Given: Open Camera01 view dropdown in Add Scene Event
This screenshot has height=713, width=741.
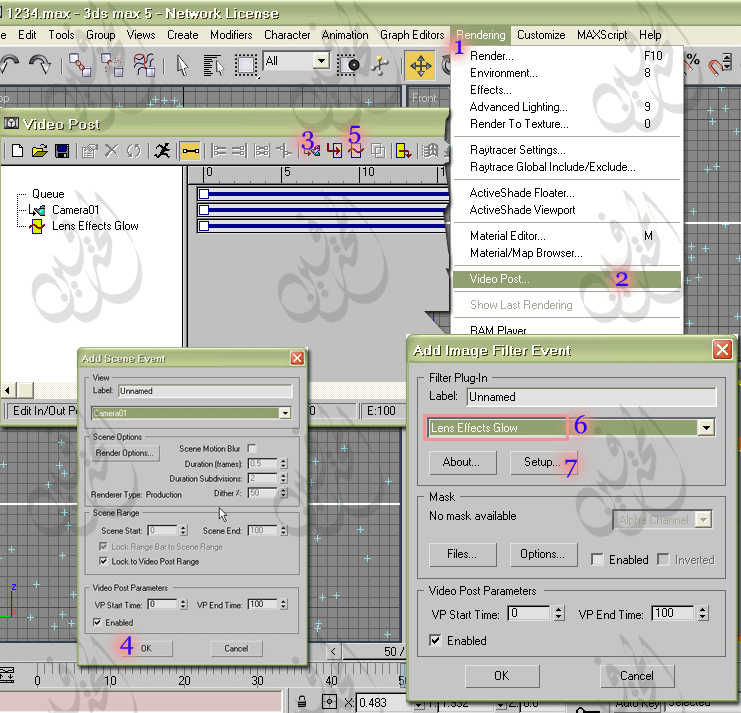Looking at the screenshot, I should pos(284,413).
